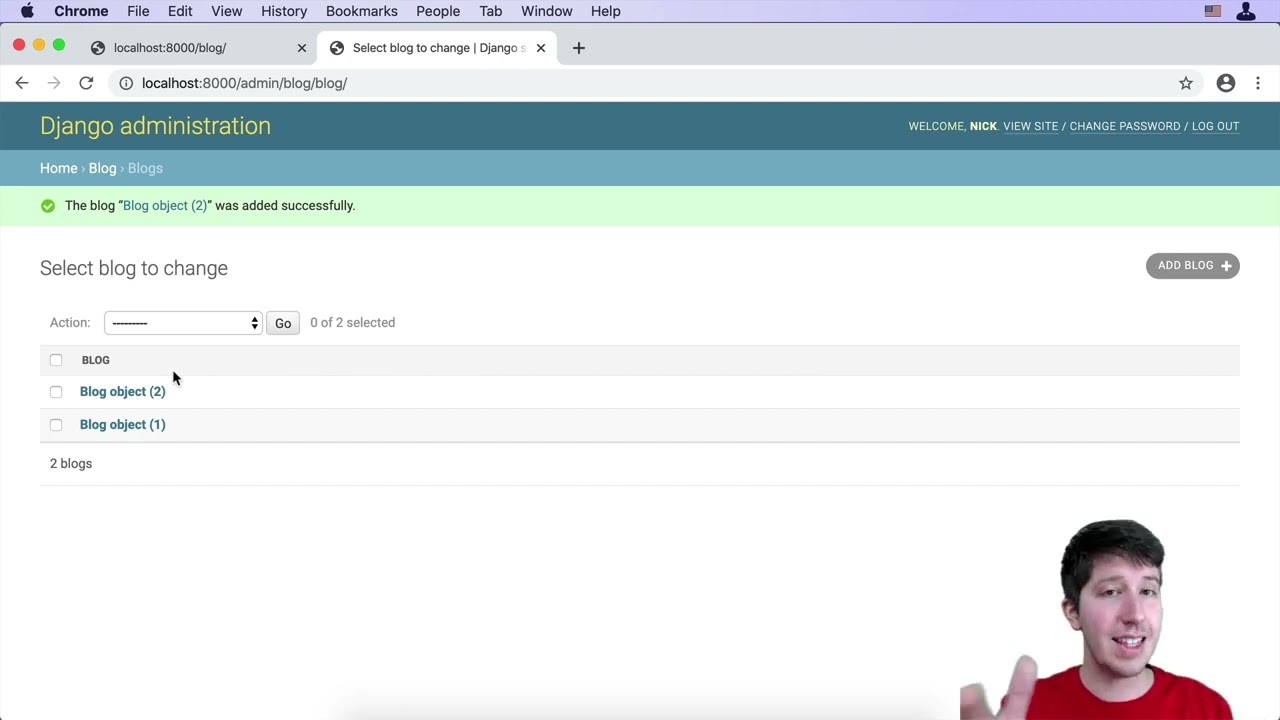Click the Apple menu icon

27,11
